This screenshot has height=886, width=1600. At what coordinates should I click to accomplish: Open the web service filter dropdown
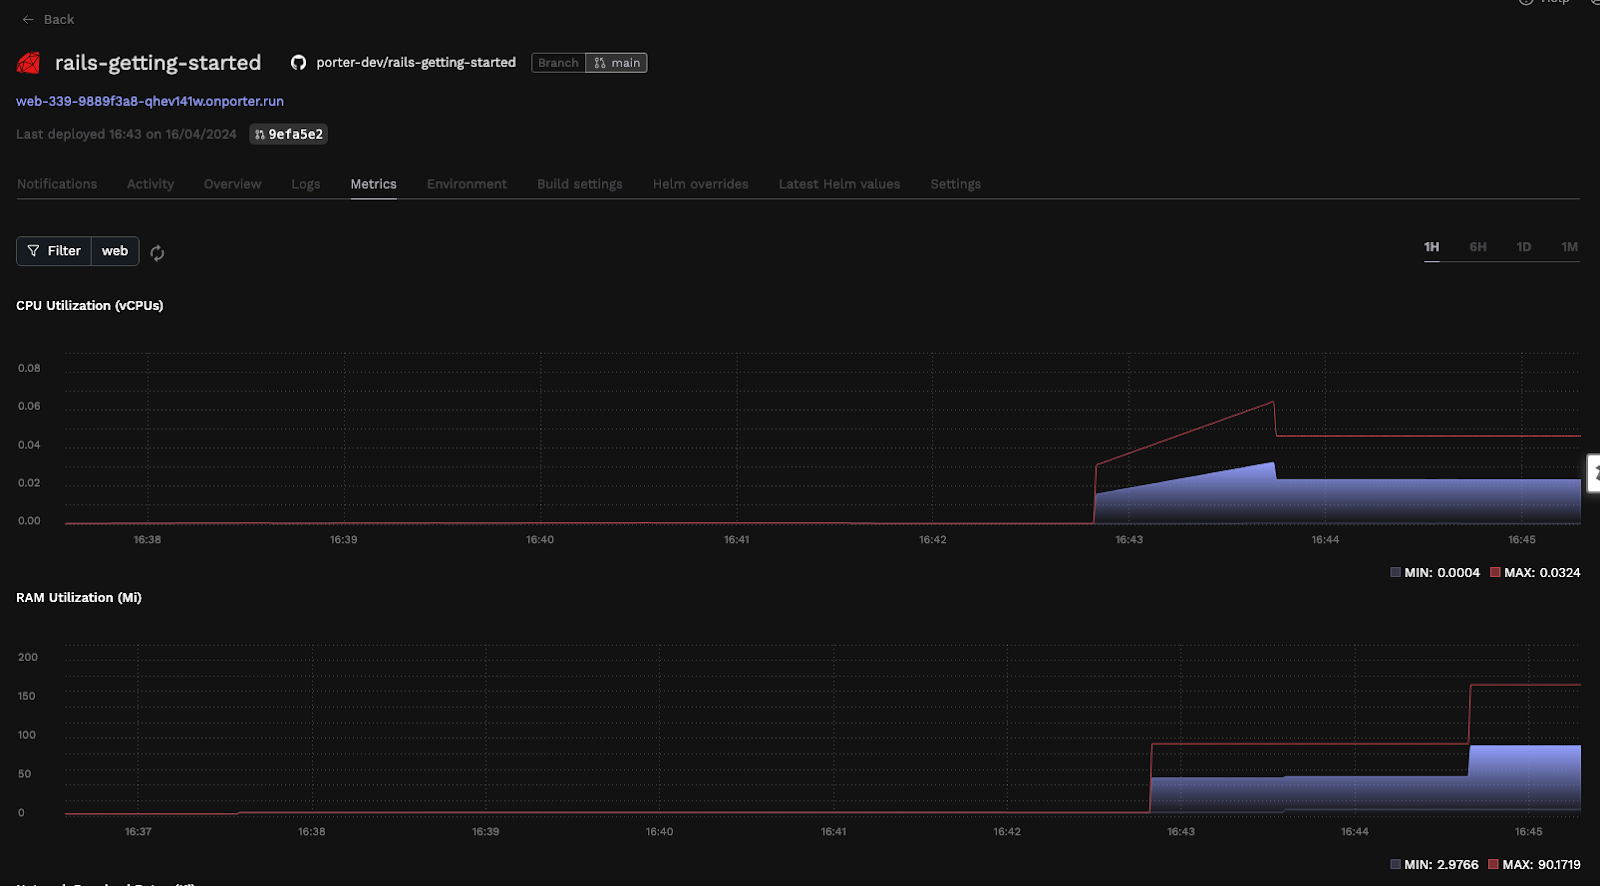click(x=115, y=251)
